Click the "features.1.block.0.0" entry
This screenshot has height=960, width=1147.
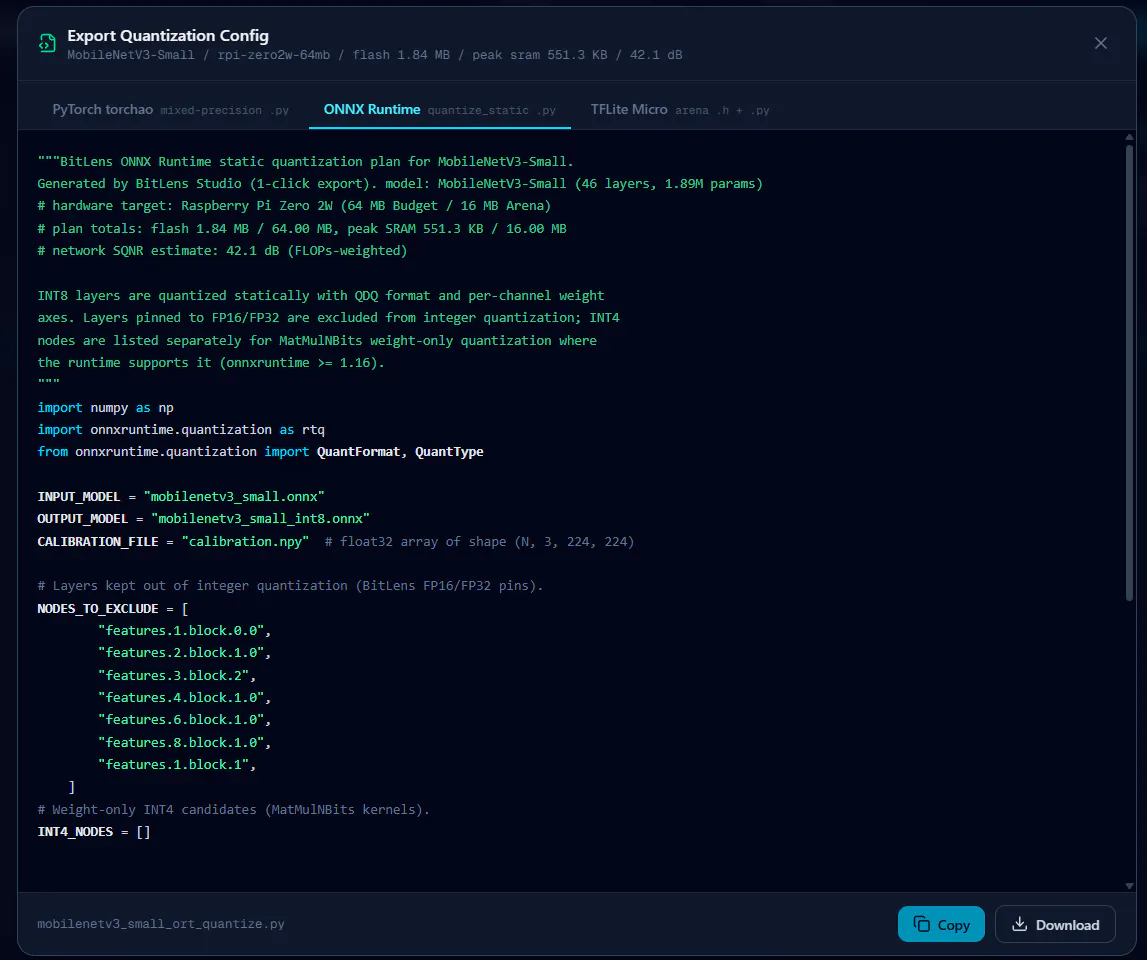[184, 631]
